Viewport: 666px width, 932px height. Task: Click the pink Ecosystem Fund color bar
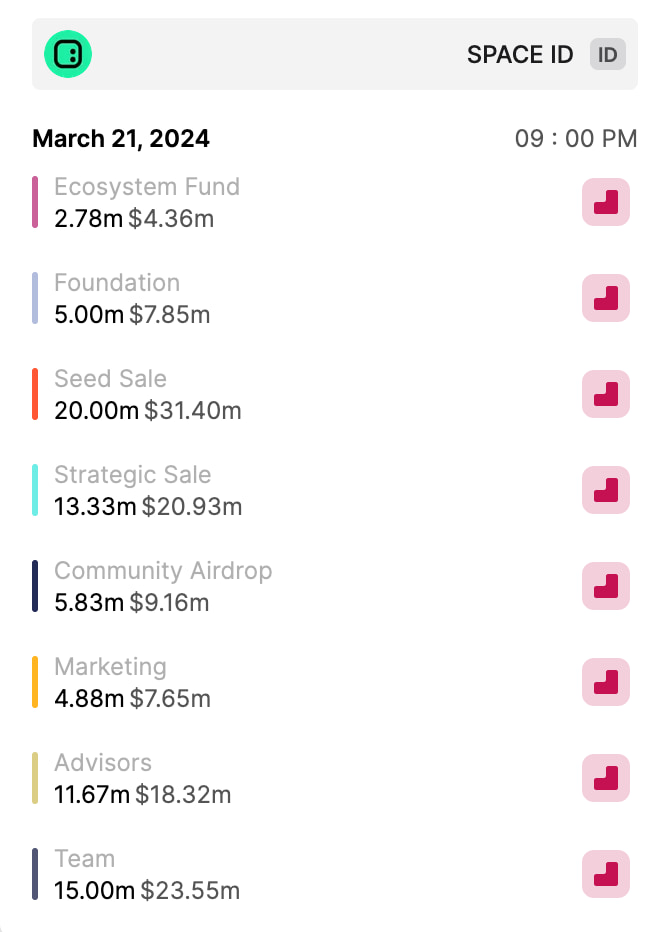click(x=35, y=202)
